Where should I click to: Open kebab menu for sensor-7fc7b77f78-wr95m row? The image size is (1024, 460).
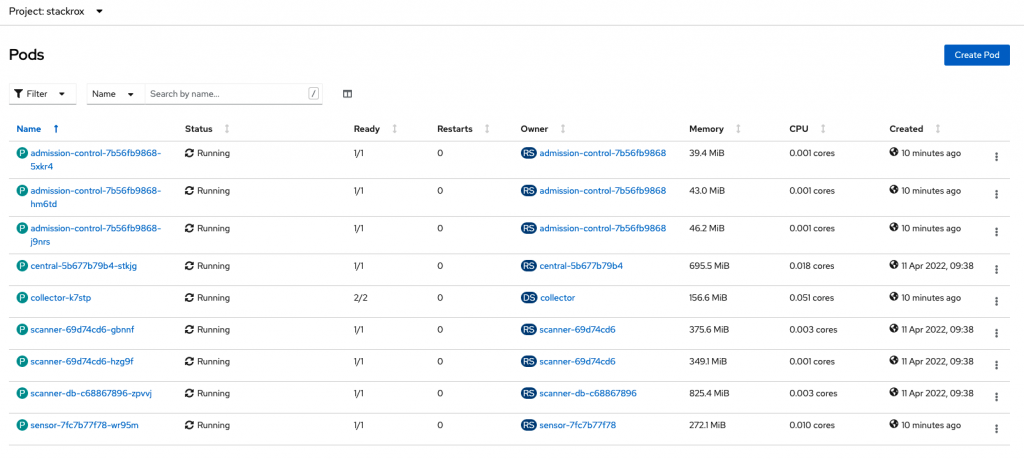click(996, 429)
